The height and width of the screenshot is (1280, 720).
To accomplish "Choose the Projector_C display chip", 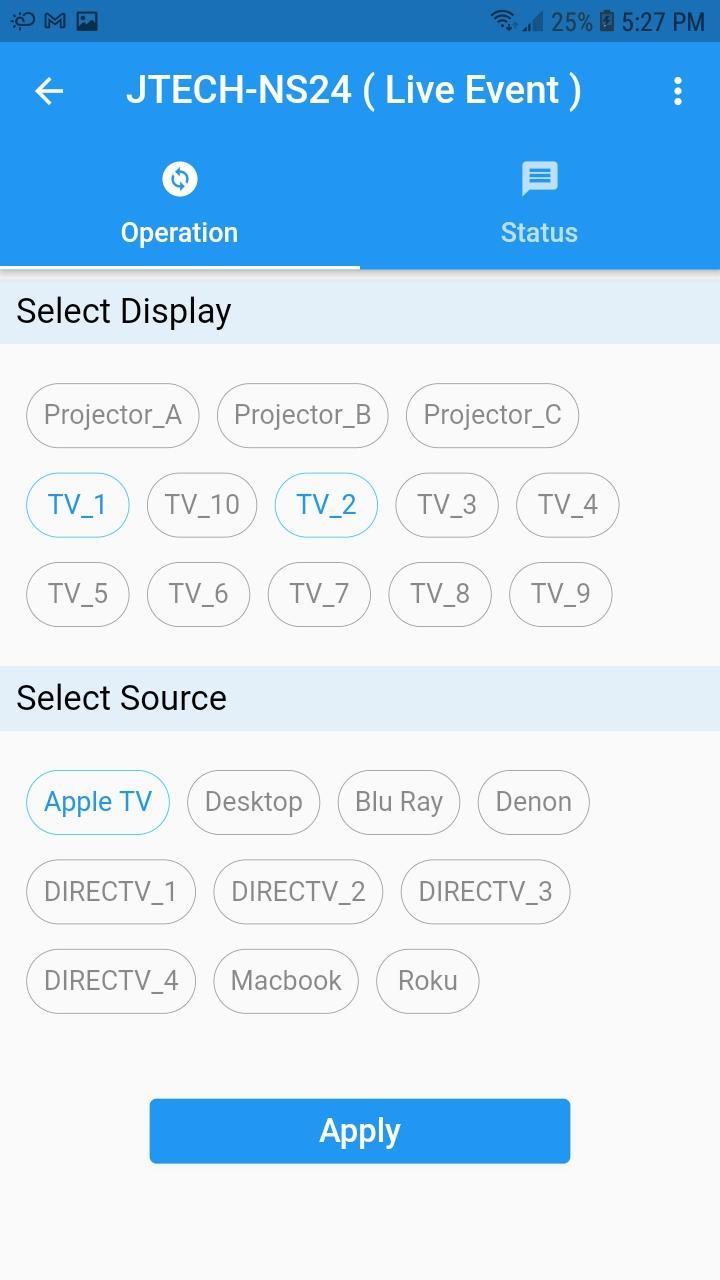I will [492, 415].
